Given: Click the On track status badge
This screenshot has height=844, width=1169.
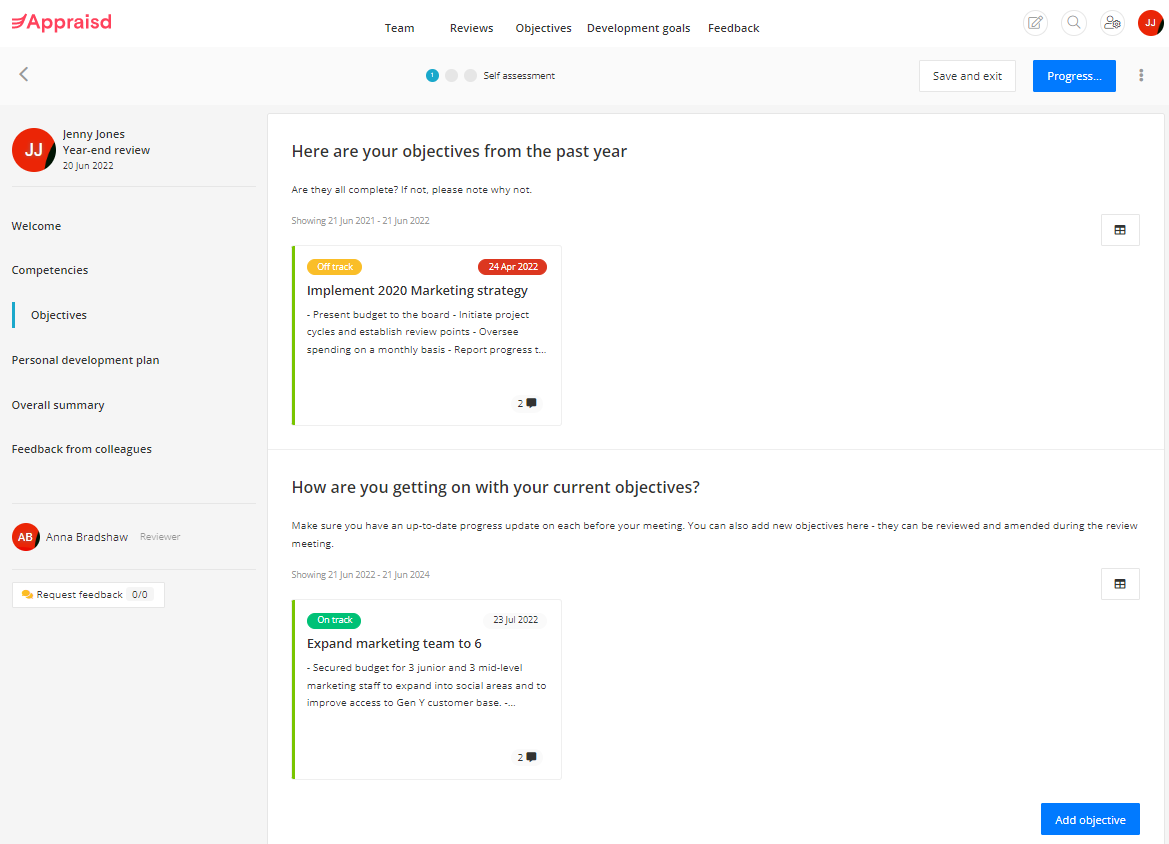Looking at the screenshot, I should coord(334,620).
